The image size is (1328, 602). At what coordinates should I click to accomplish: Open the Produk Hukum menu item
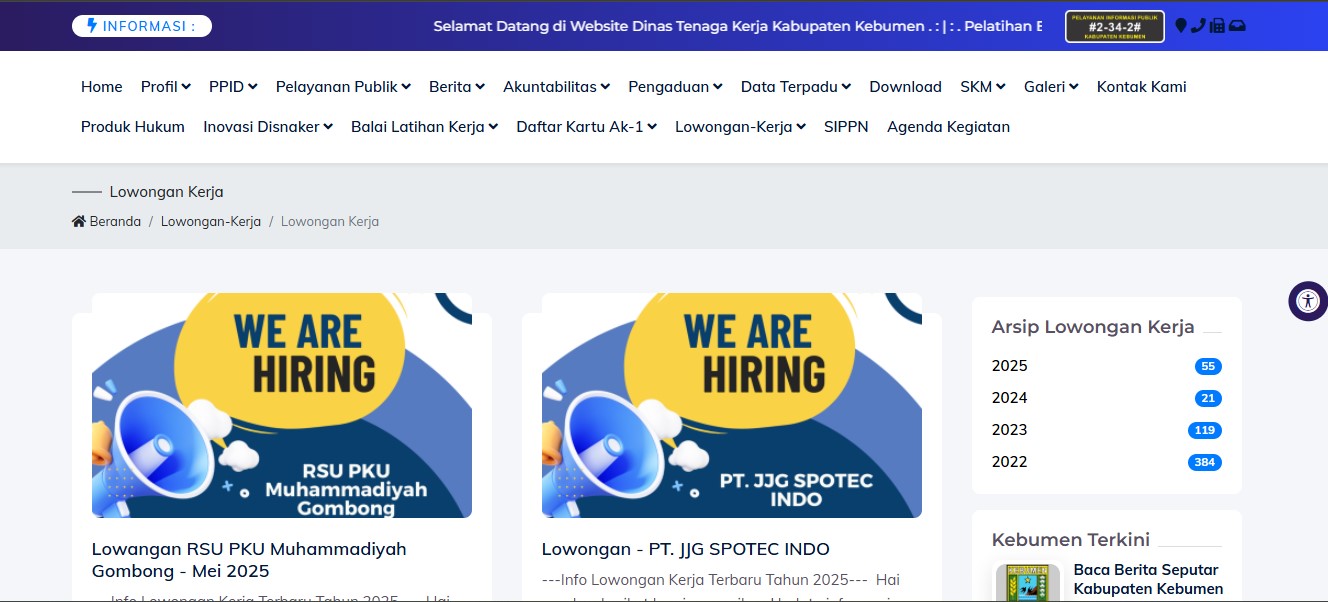click(x=133, y=127)
